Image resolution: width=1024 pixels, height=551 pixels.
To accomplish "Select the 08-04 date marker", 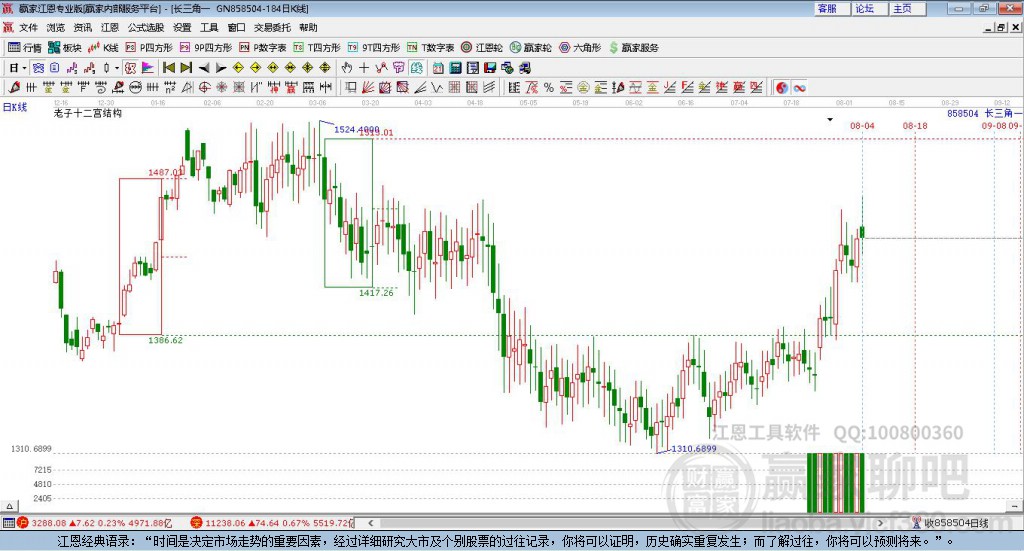I will click(862, 125).
